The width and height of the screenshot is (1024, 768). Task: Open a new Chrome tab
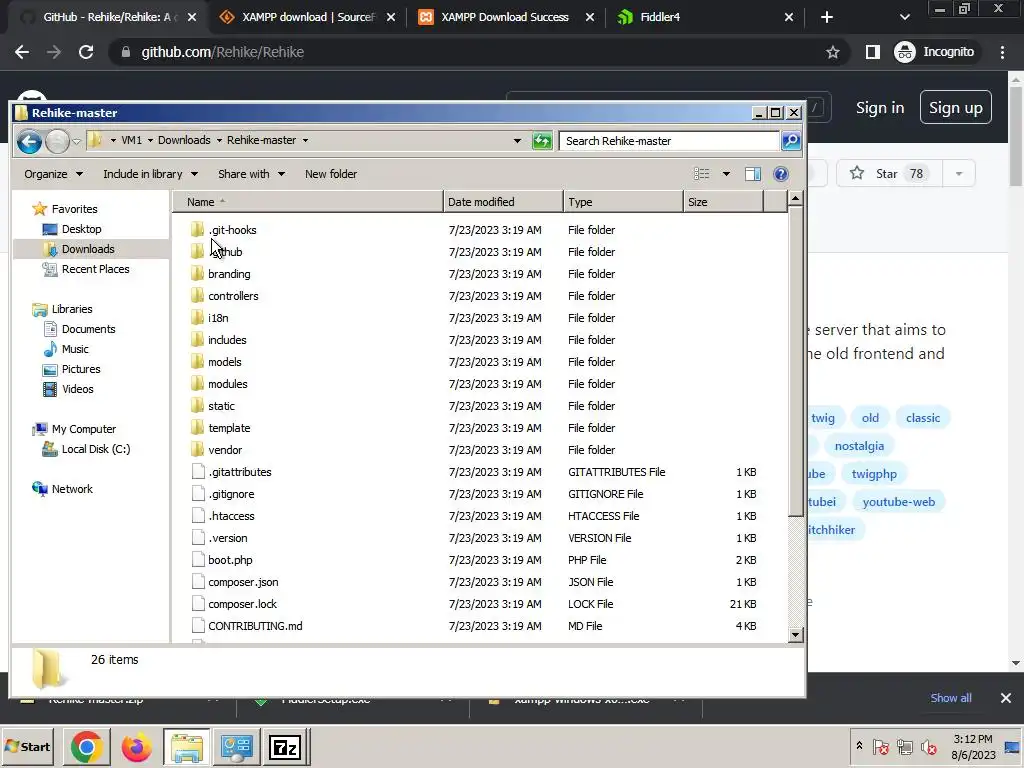(x=827, y=17)
